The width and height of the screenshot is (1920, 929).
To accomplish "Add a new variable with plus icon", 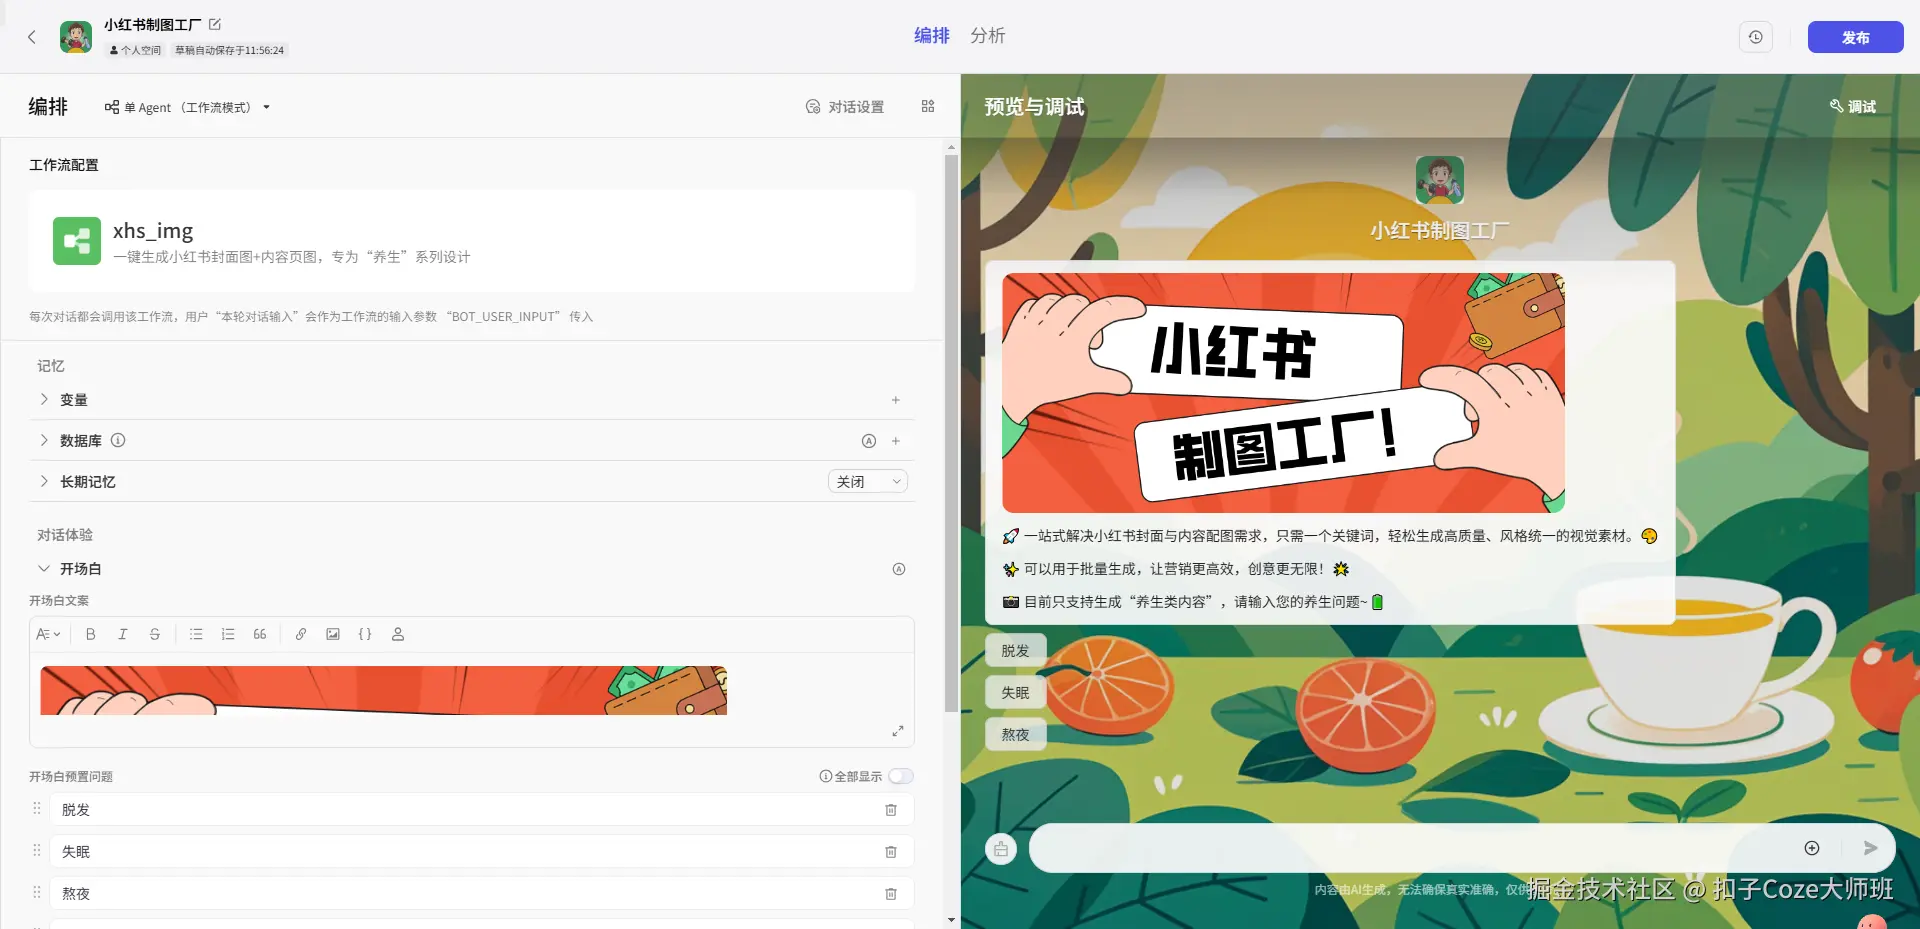I will pyautogui.click(x=896, y=400).
